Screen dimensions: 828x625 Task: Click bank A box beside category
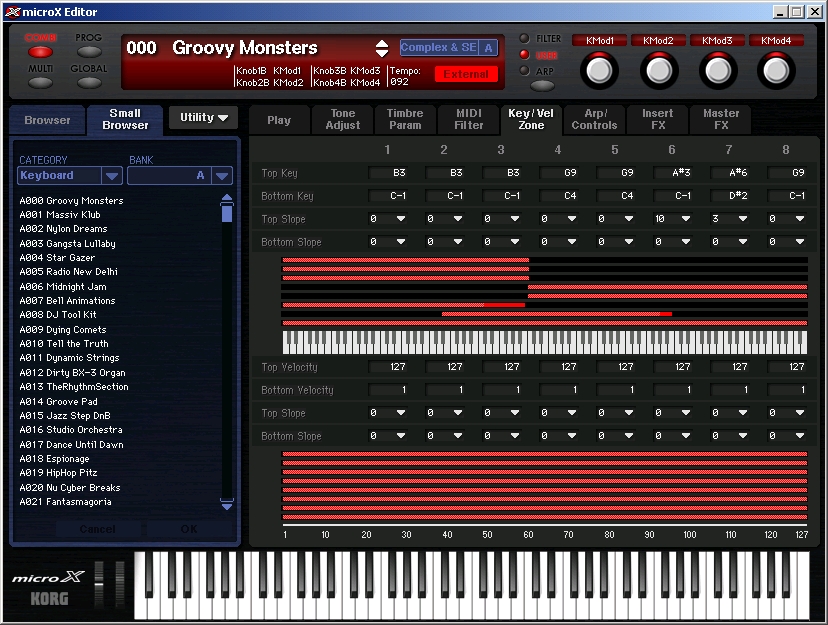click(x=488, y=48)
